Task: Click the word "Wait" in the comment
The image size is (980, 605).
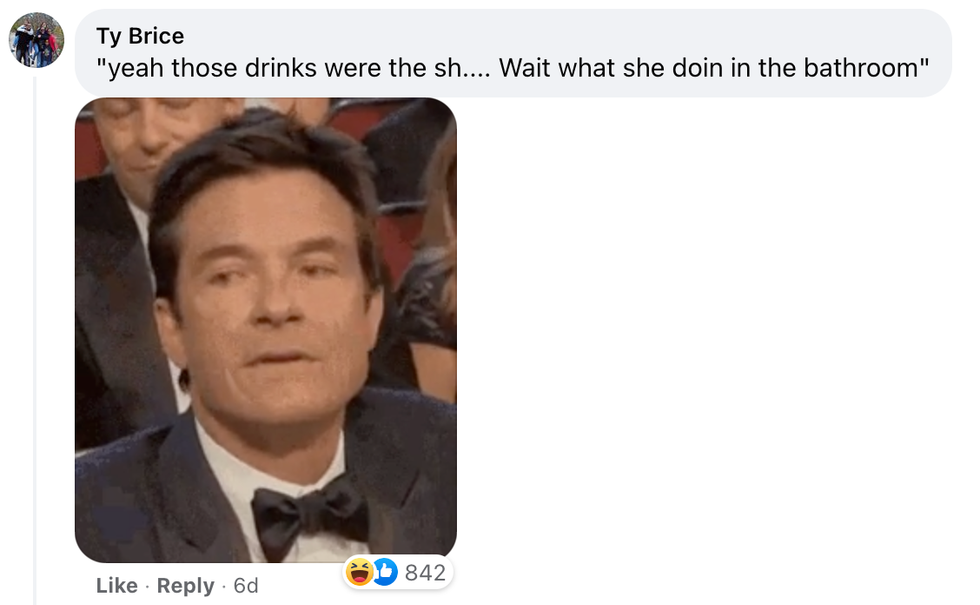Action: pyautogui.click(x=524, y=69)
